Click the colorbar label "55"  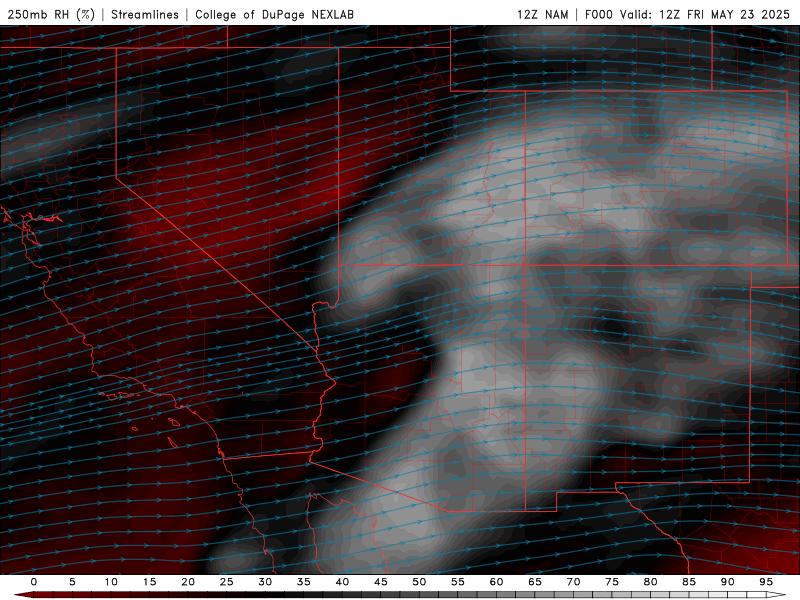tap(458, 582)
